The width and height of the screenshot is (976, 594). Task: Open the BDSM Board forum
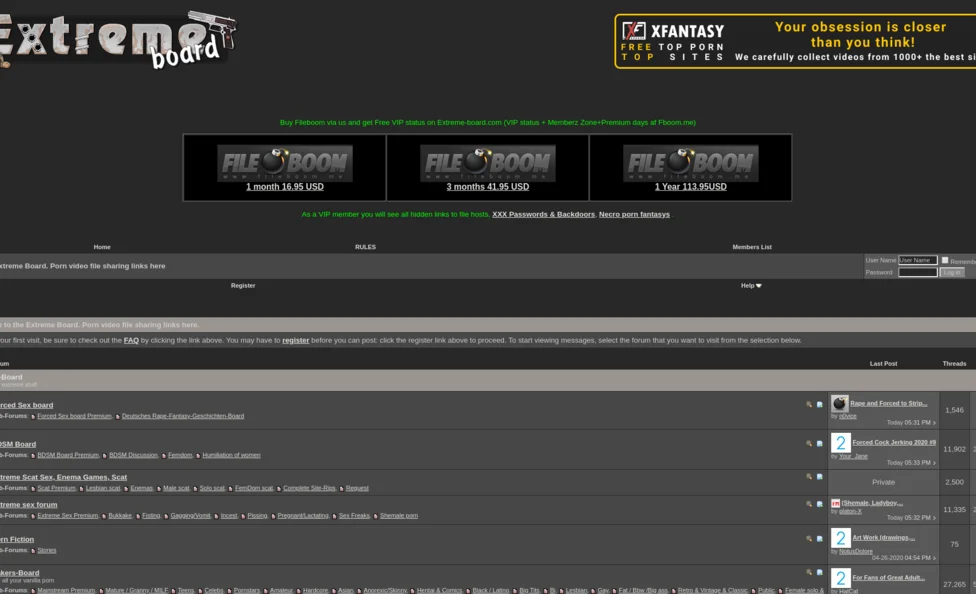point(18,445)
